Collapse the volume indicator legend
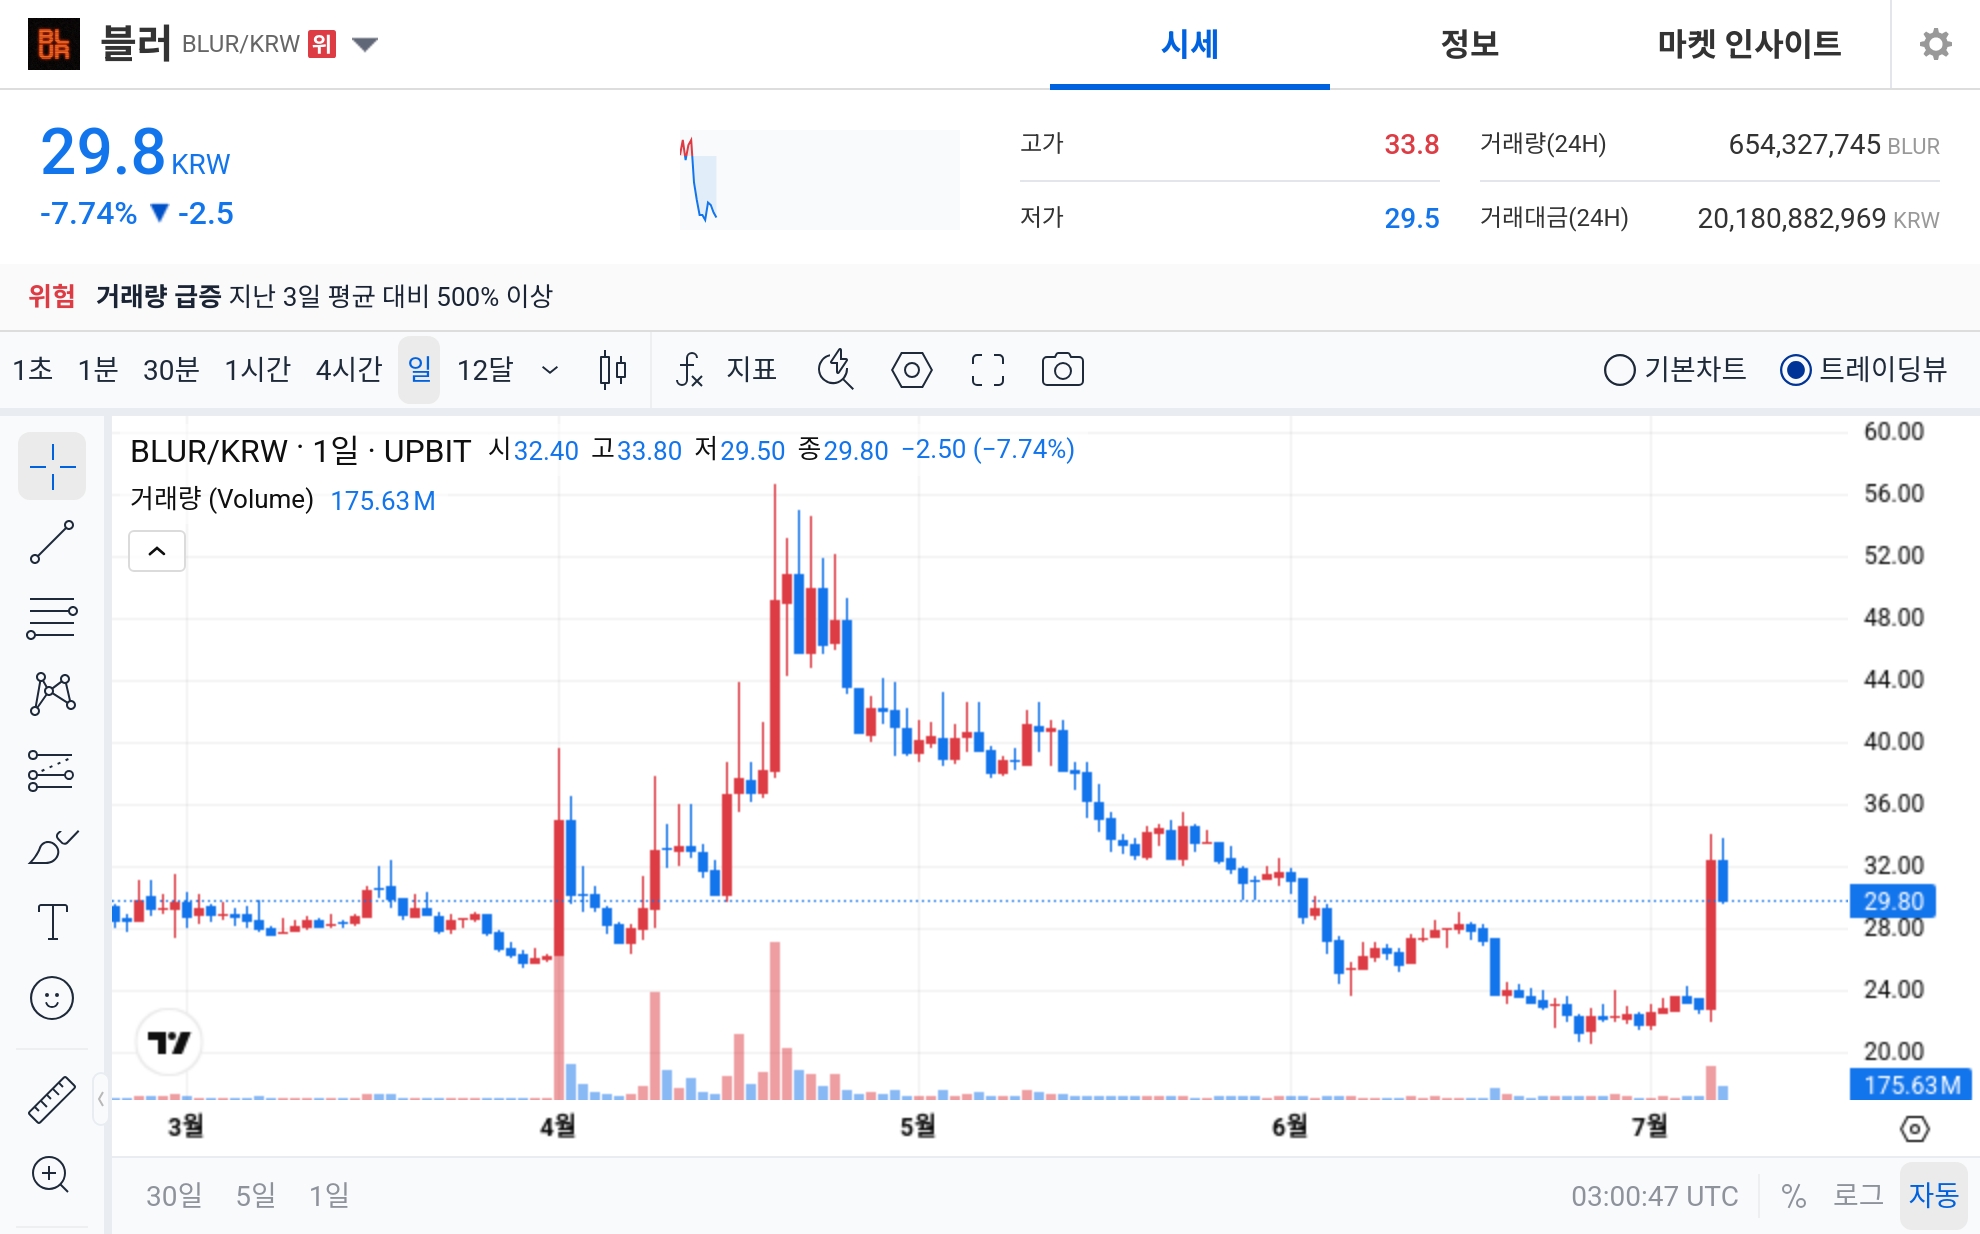This screenshot has height=1234, width=1980. pos(157,551)
